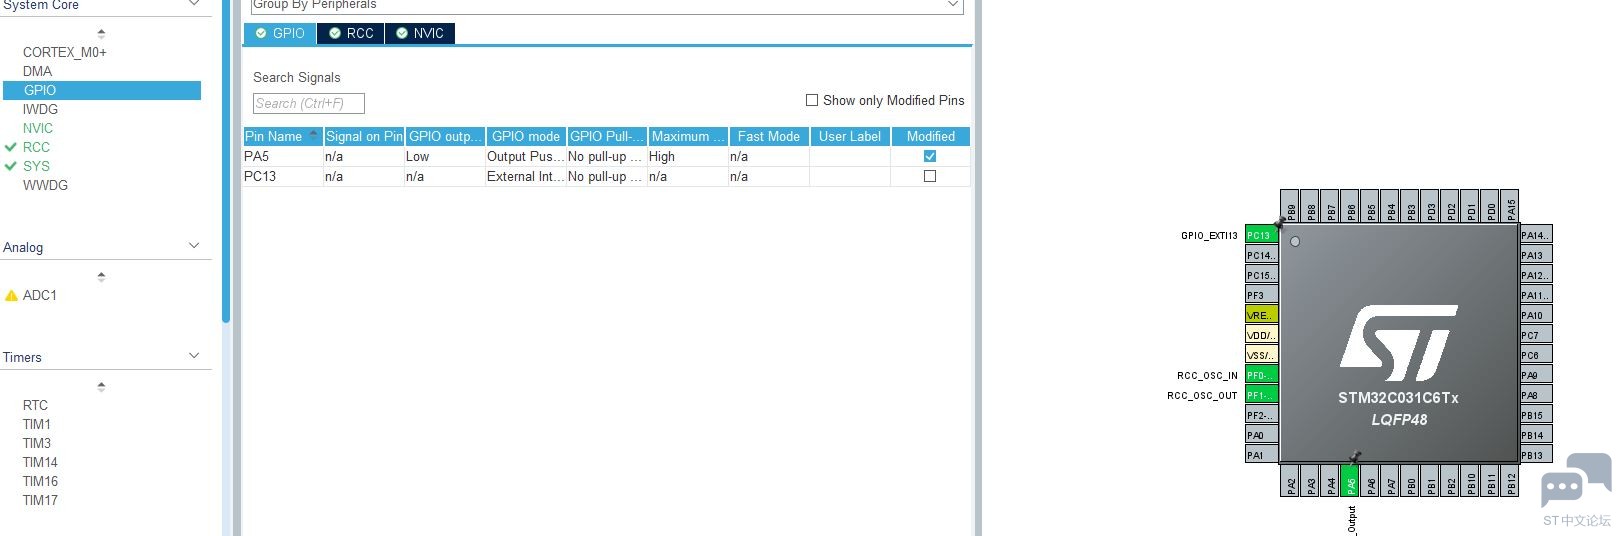Switch to the RCC tab
This screenshot has height=536, width=1620.
(x=351, y=33)
